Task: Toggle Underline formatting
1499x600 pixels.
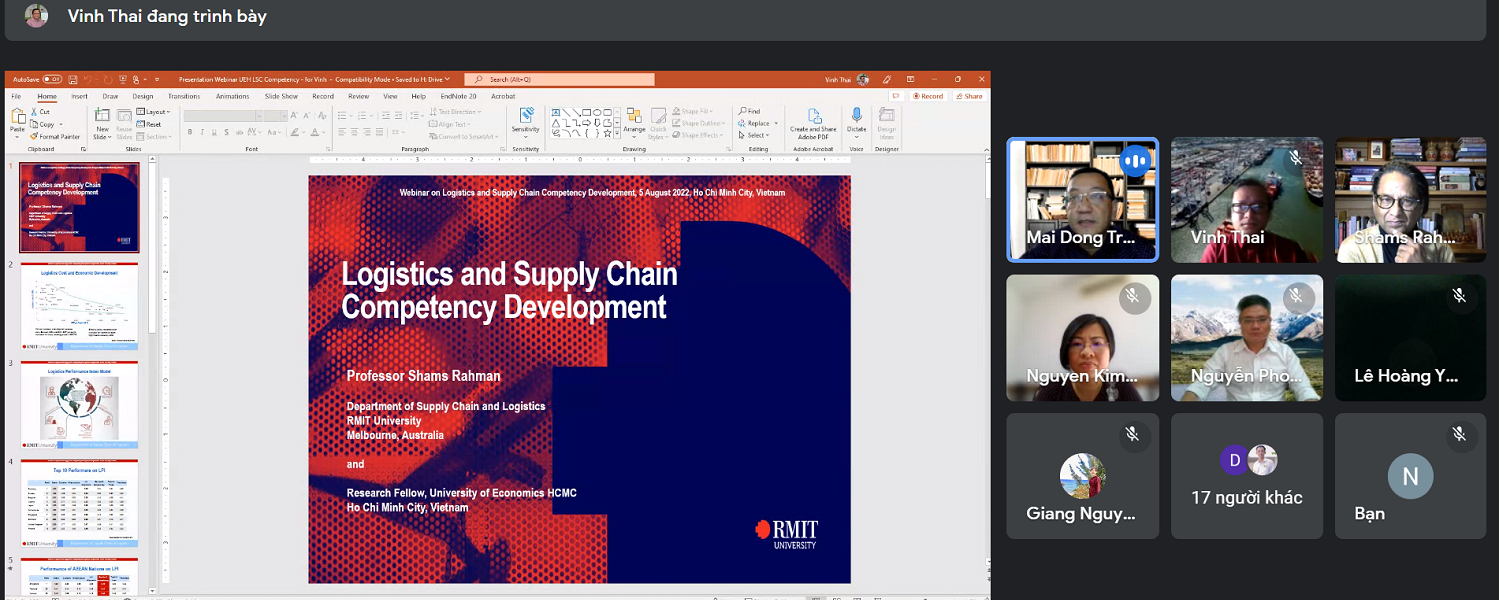Action: (x=214, y=132)
